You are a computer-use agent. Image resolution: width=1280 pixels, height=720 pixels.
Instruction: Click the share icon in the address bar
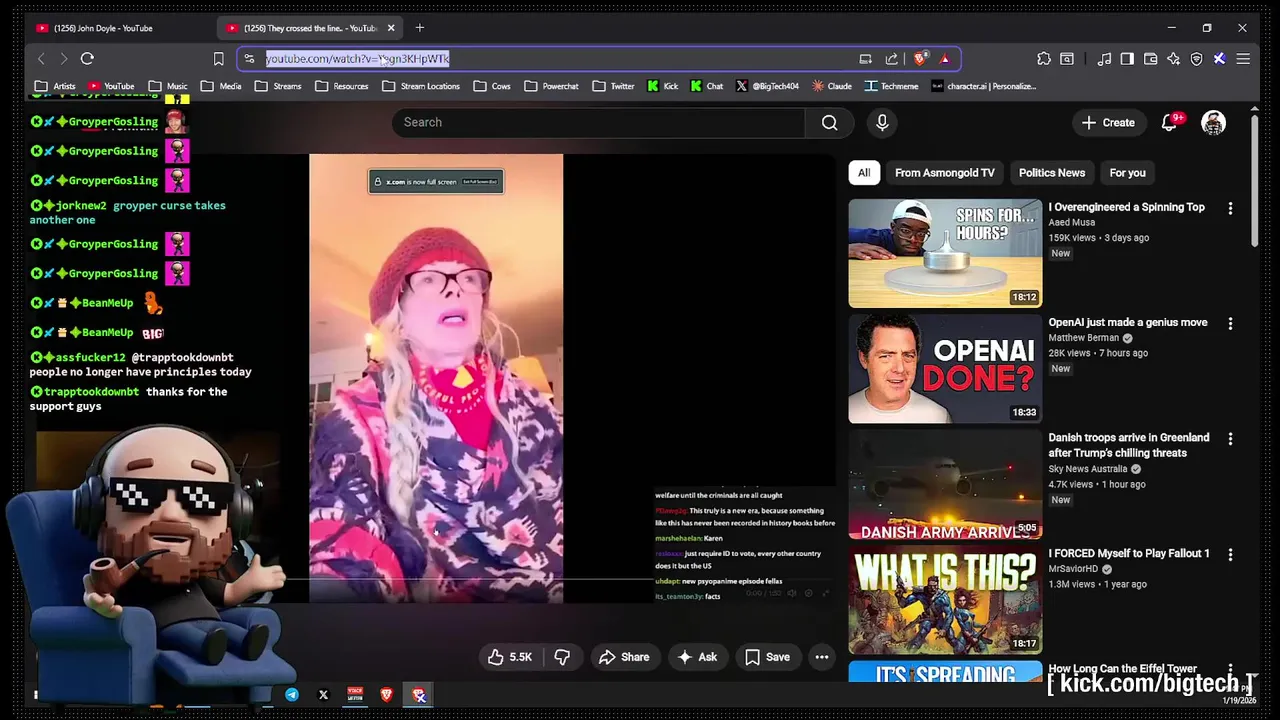click(891, 59)
